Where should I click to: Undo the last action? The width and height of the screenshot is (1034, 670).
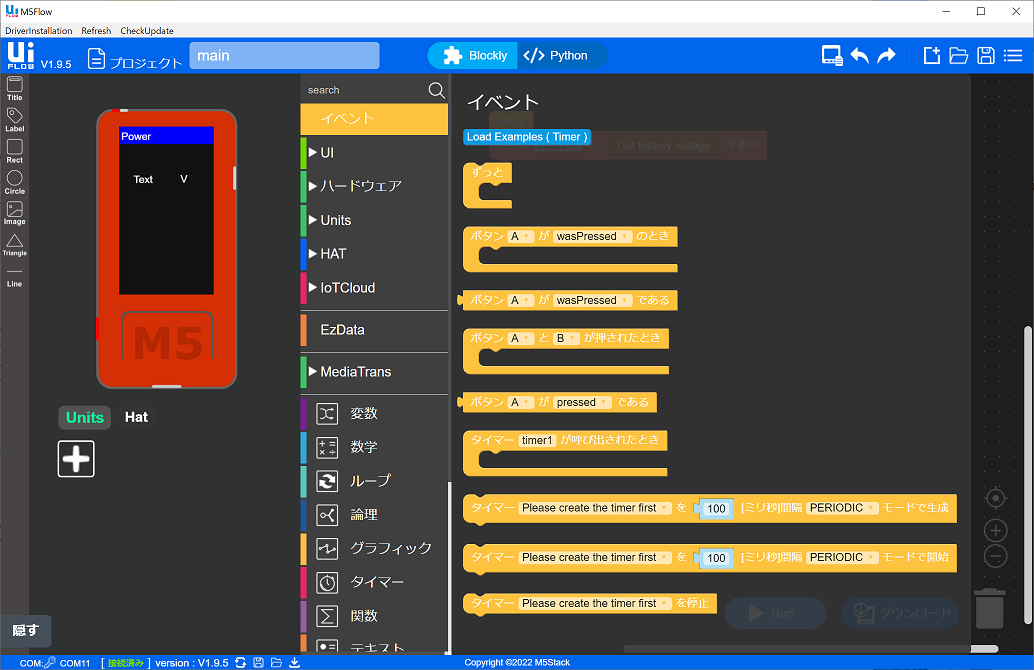point(859,56)
